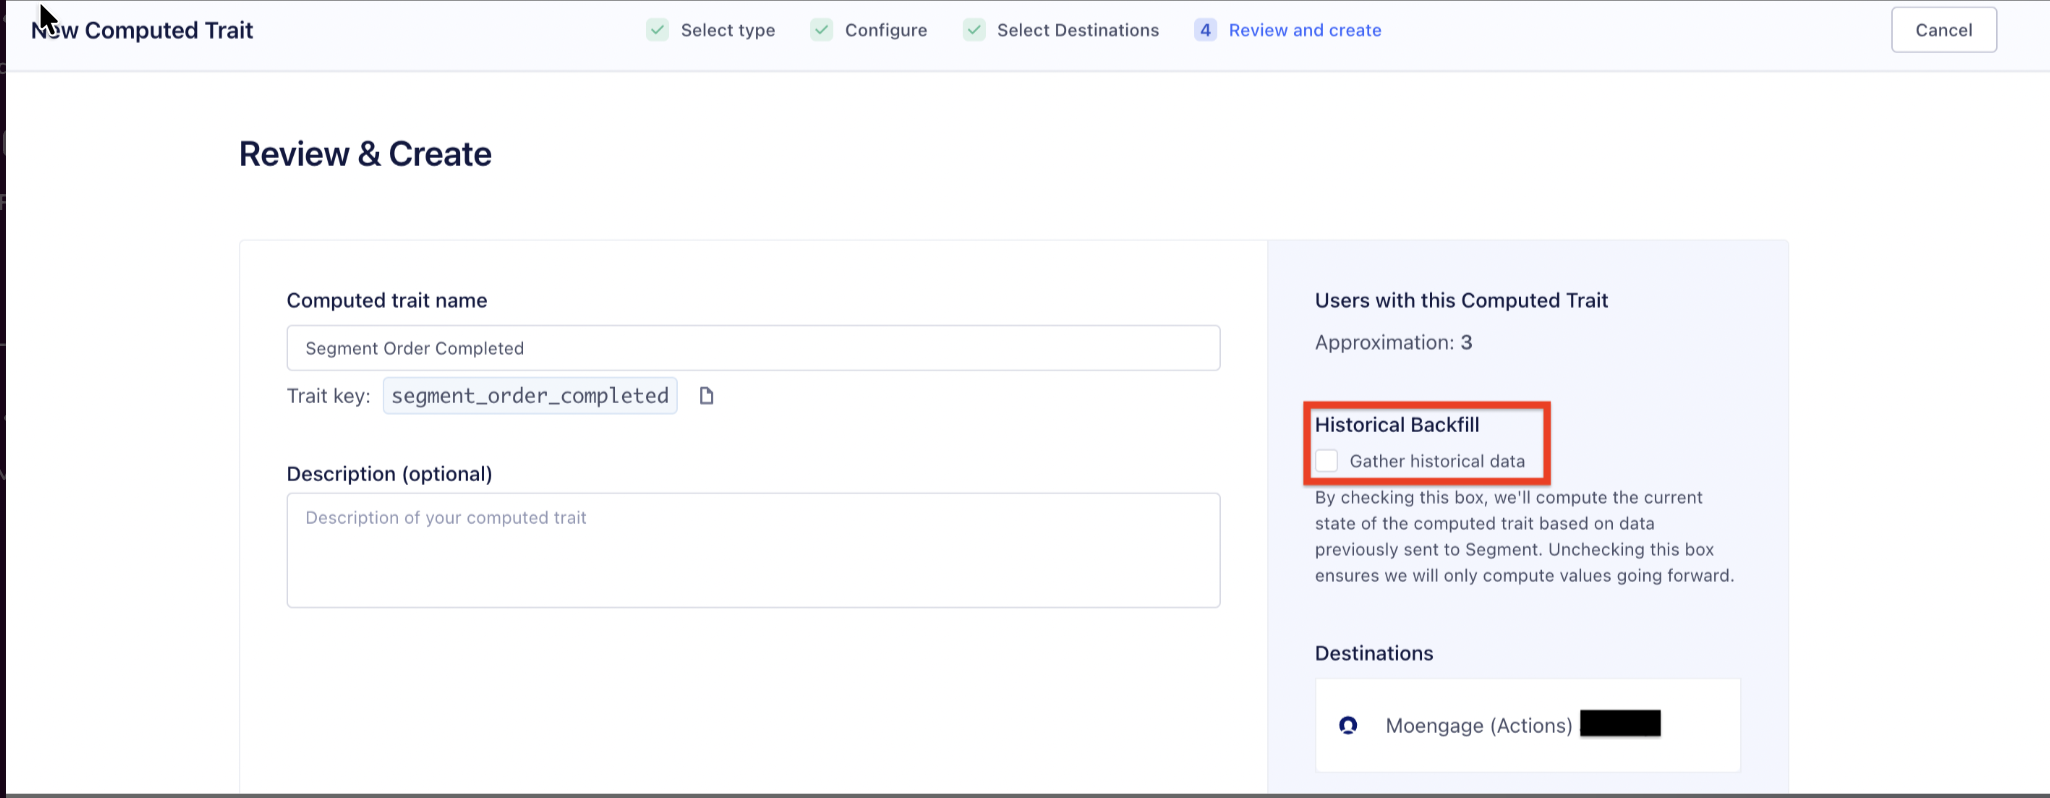Copy the trait key with the copy icon
The image size is (2050, 798).
(706, 396)
